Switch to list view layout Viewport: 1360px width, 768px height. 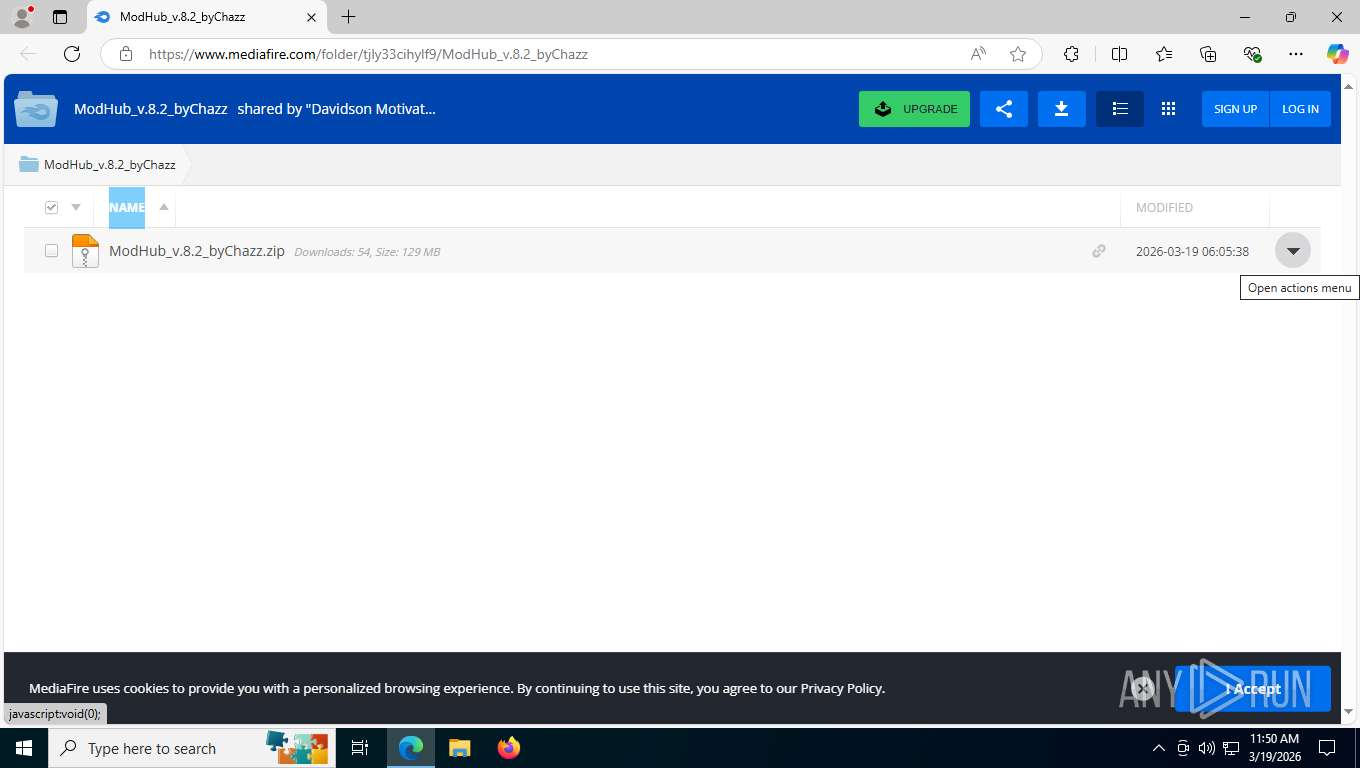[x=1120, y=109]
